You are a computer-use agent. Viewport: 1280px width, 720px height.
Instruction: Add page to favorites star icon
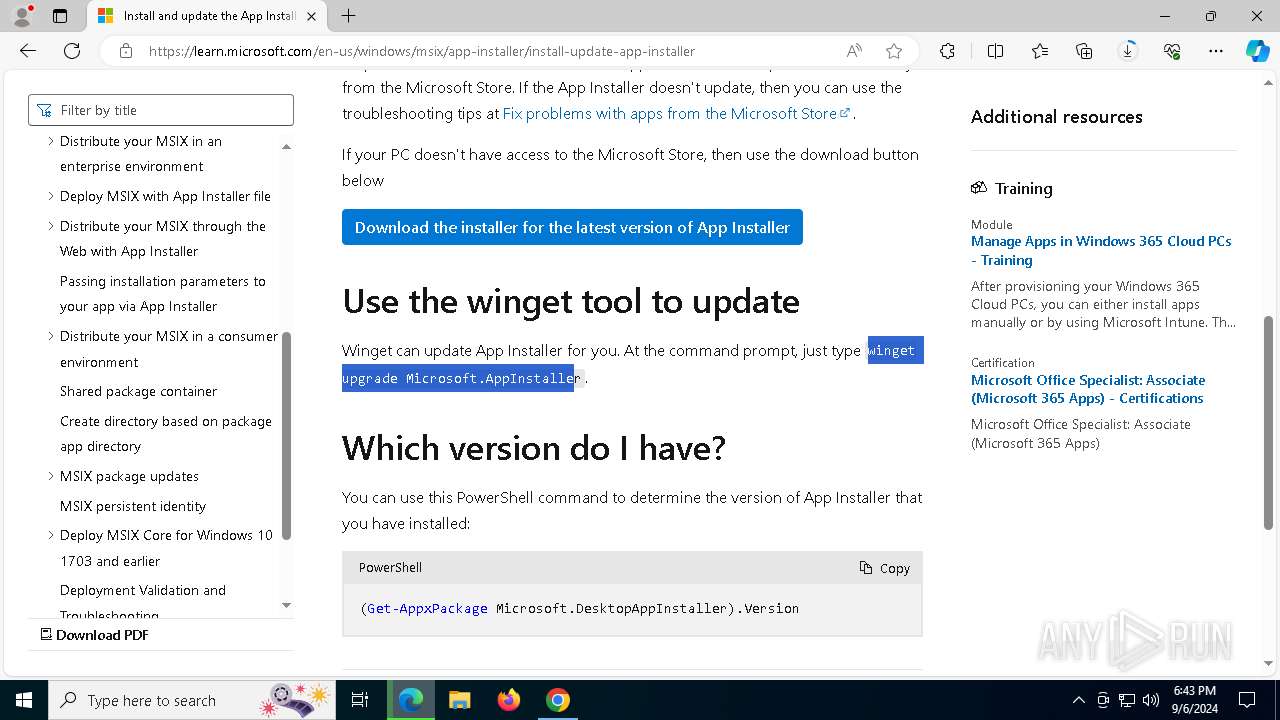click(x=894, y=51)
